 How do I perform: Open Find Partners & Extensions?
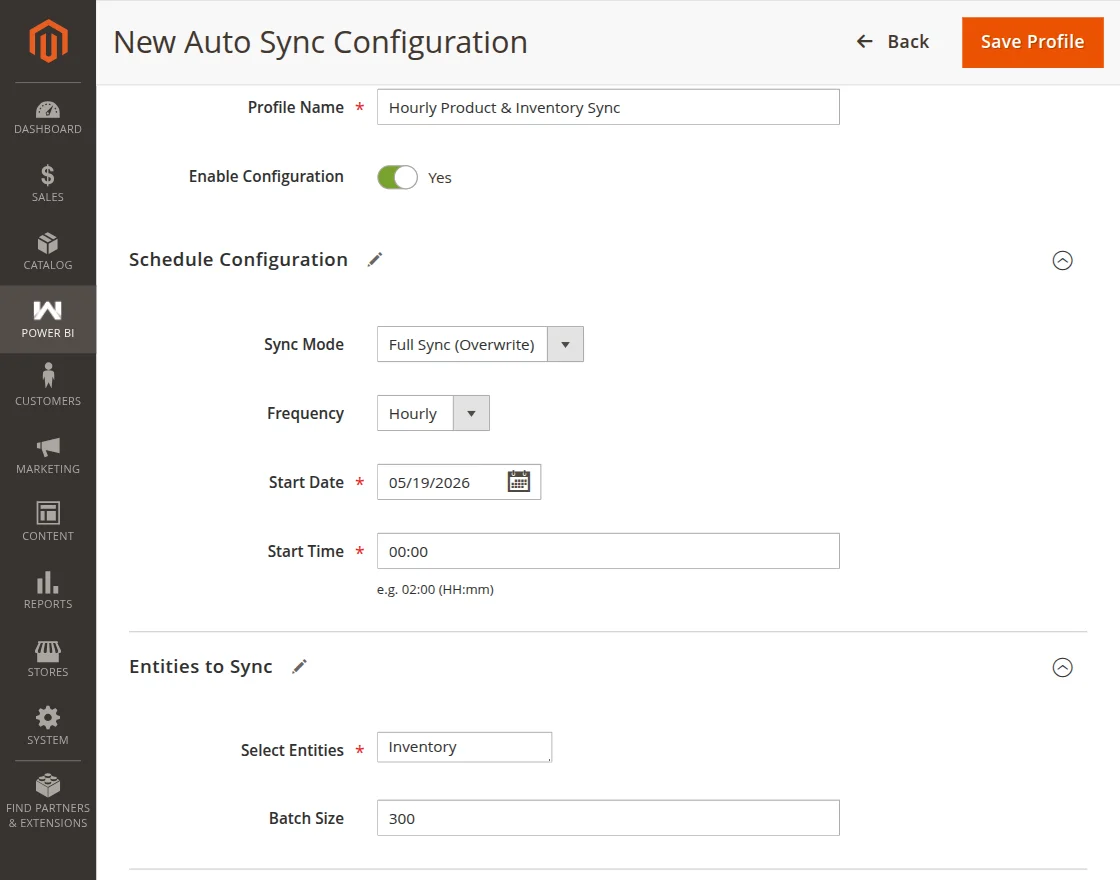click(x=48, y=801)
